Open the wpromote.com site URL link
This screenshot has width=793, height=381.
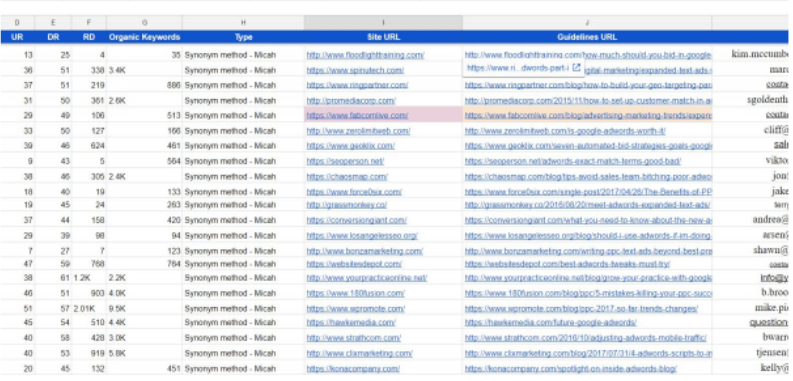[356, 309]
